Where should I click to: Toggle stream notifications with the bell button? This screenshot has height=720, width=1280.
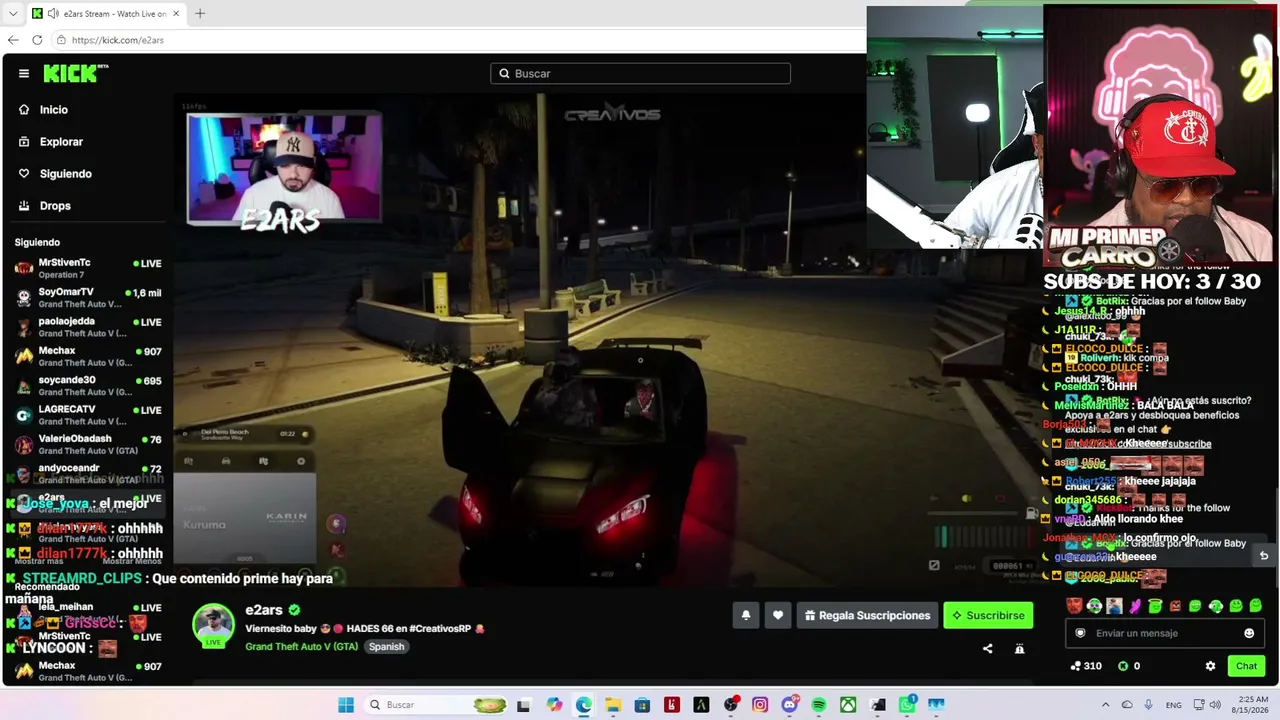point(746,616)
